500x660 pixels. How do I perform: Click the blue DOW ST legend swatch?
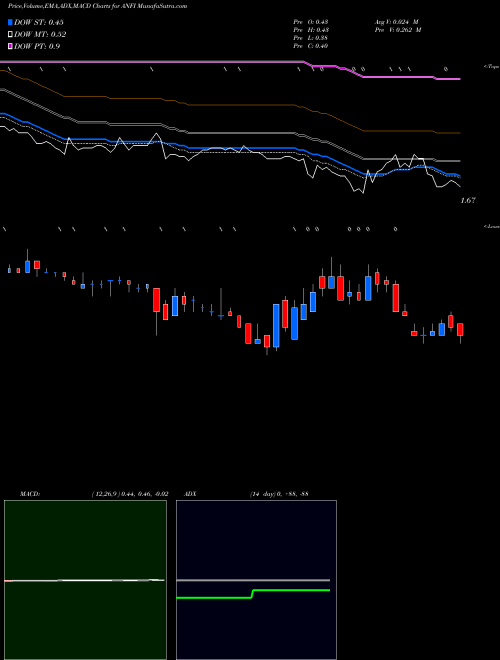pyautogui.click(x=11, y=22)
